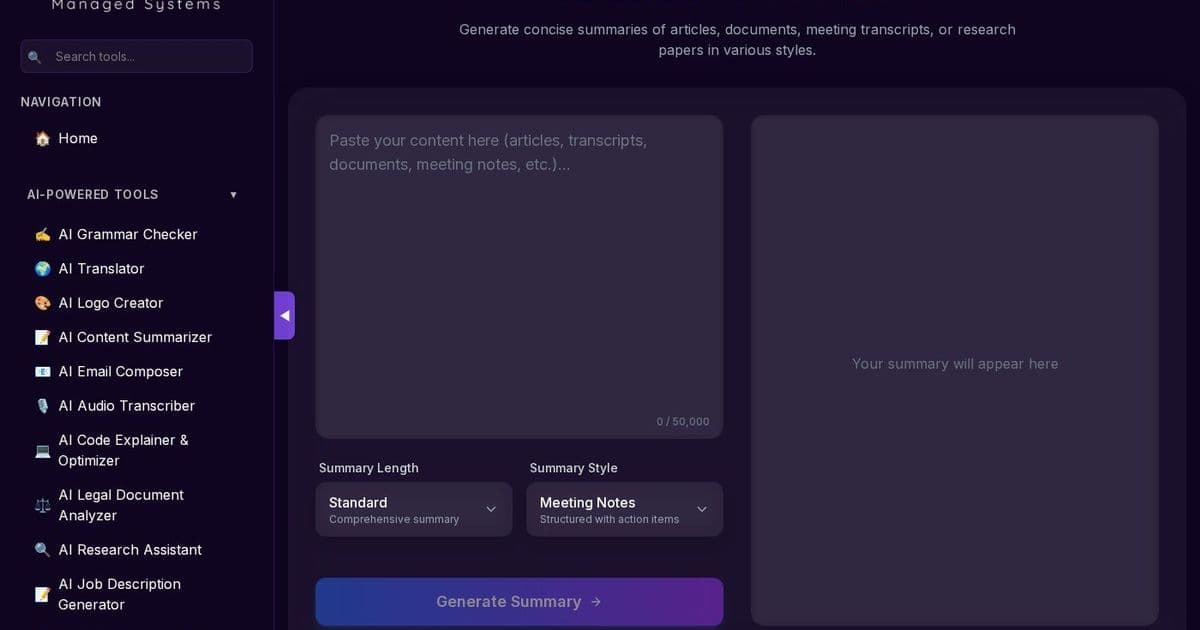Viewport: 1200px width, 630px height.
Task: Open the AI Logo Creator palette icon
Action: 42,302
